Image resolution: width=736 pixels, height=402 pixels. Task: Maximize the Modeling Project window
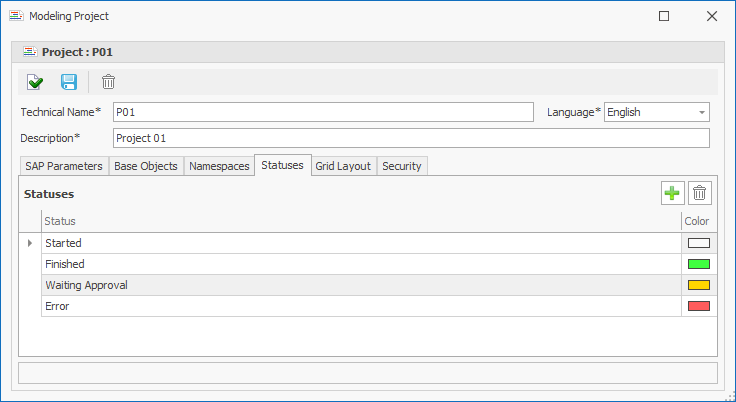tap(664, 16)
